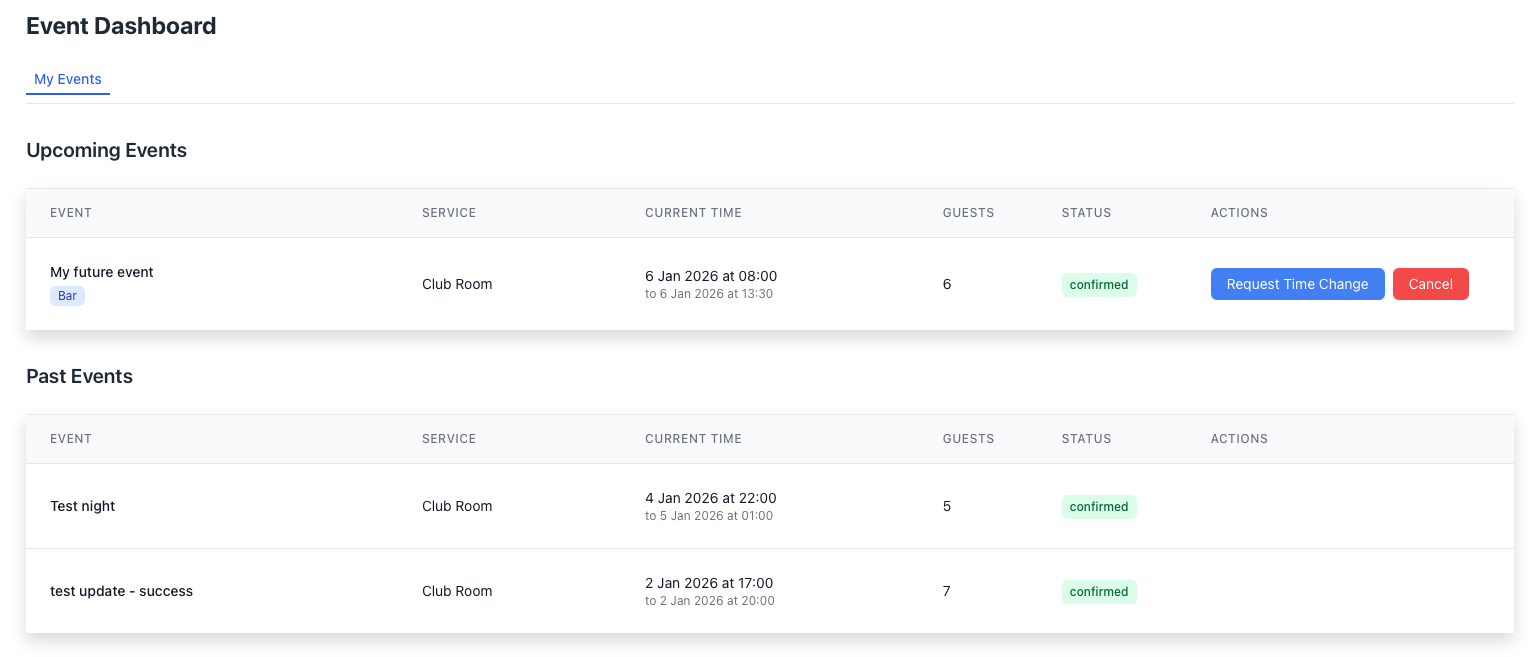This screenshot has height=657, width=1537.
Task: Open the My Events tab
Action: pos(68,79)
